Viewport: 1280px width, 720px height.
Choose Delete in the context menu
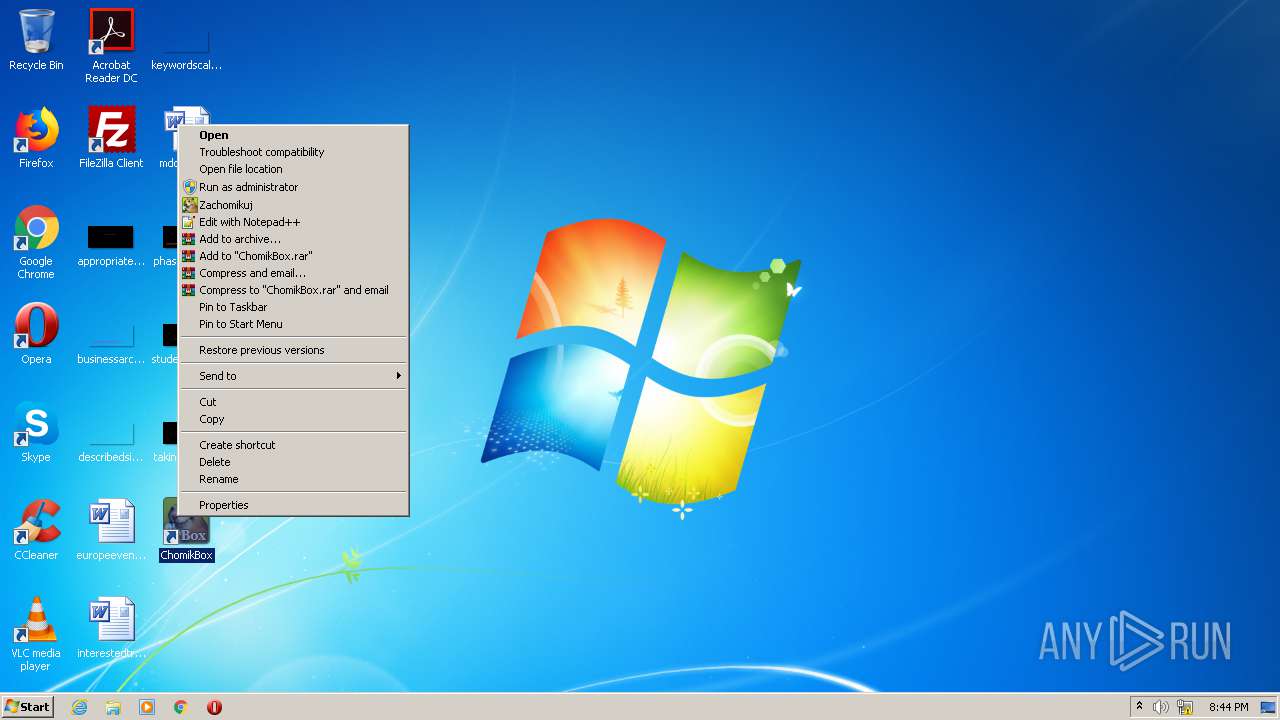click(x=293, y=462)
